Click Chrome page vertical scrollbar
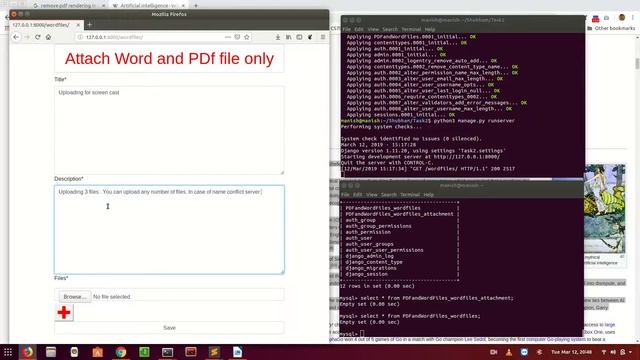Image resolution: width=640 pixels, height=360 pixels. tap(637, 63)
